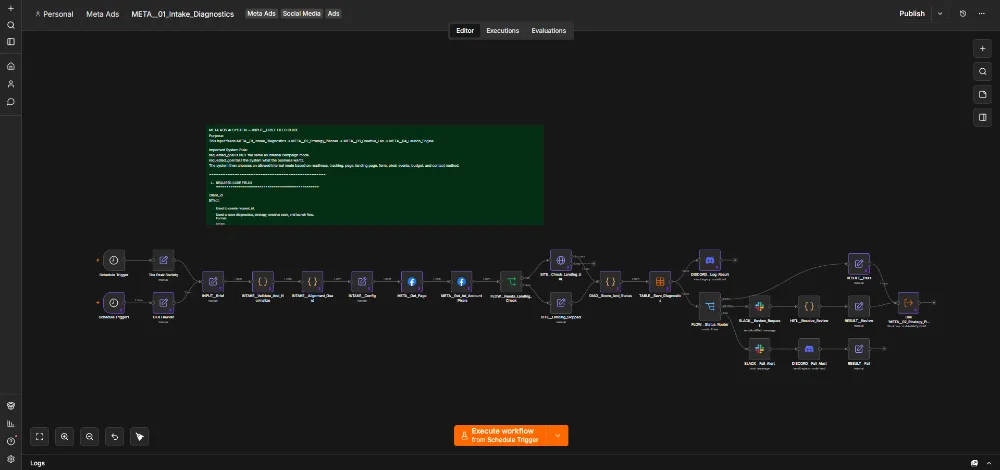1000x470 pixels.
Task: Open the INPUT__Brief edit node
Action: click(213, 281)
